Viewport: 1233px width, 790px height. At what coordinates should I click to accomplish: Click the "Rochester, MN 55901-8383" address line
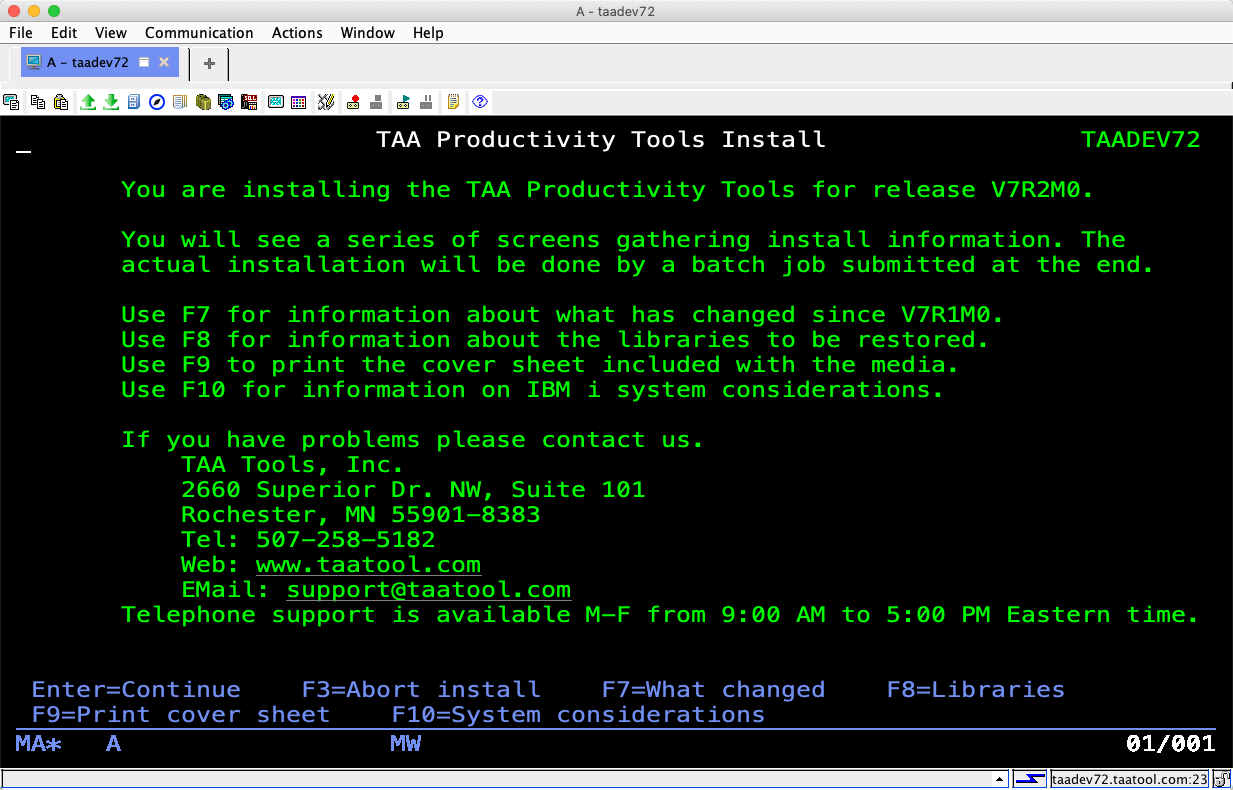click(x=361, y=515)
